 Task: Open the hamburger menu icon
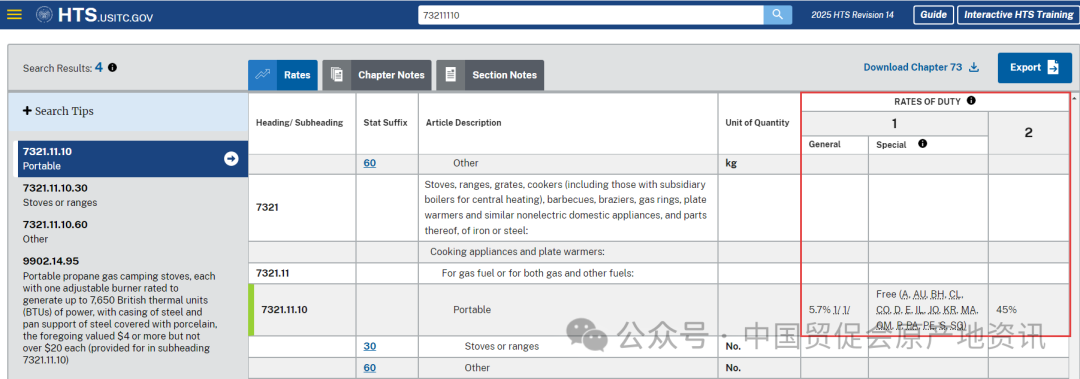point(14,14)
